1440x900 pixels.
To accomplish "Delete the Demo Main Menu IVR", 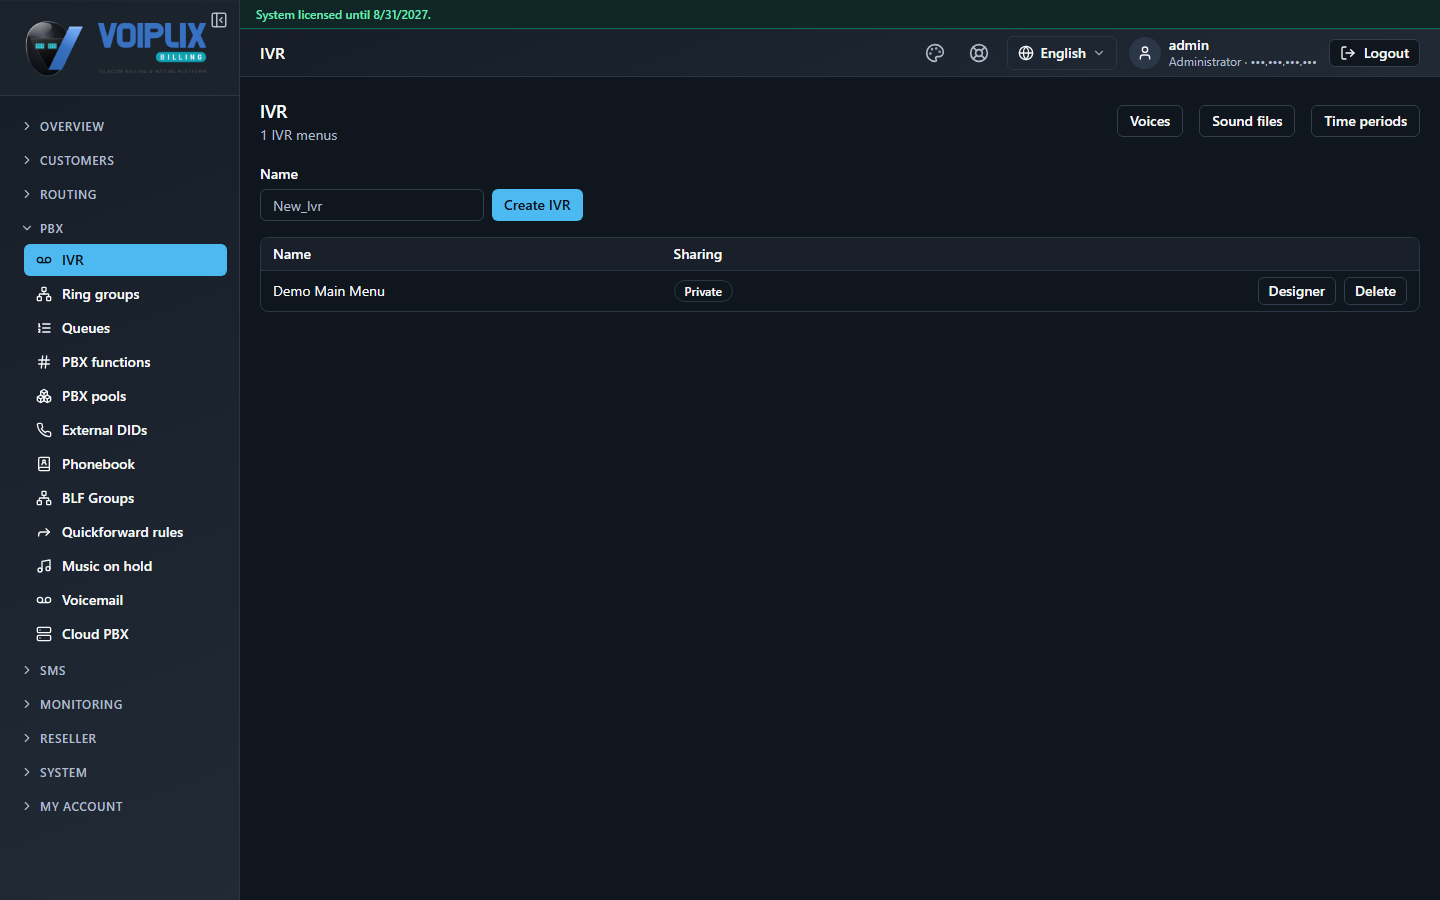I will coord(1375,291).
